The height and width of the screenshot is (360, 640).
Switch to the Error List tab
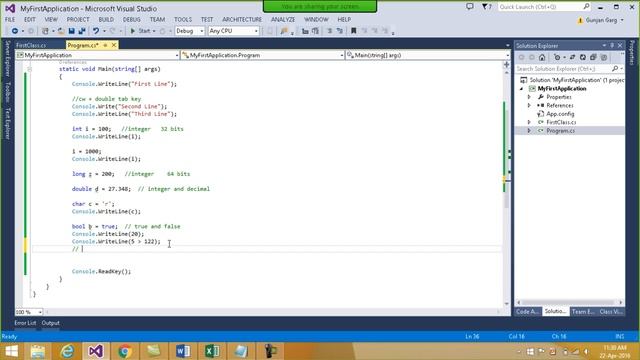25,323
